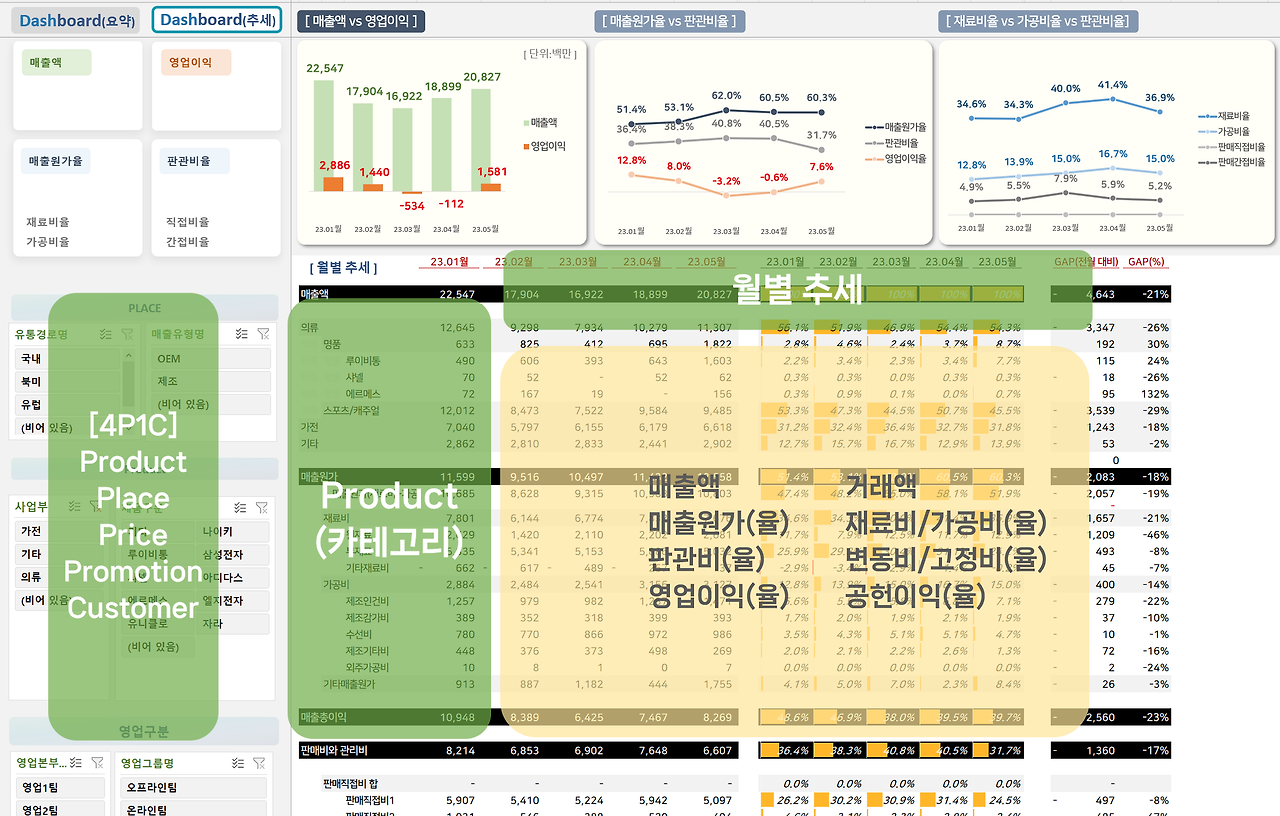Select 국내 in the 유통경로명 slicer

[65, 358]
